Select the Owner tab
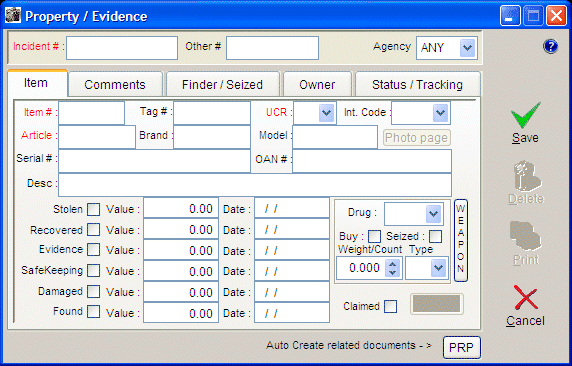Screen dimensions: 572x366 click(317, 84)
